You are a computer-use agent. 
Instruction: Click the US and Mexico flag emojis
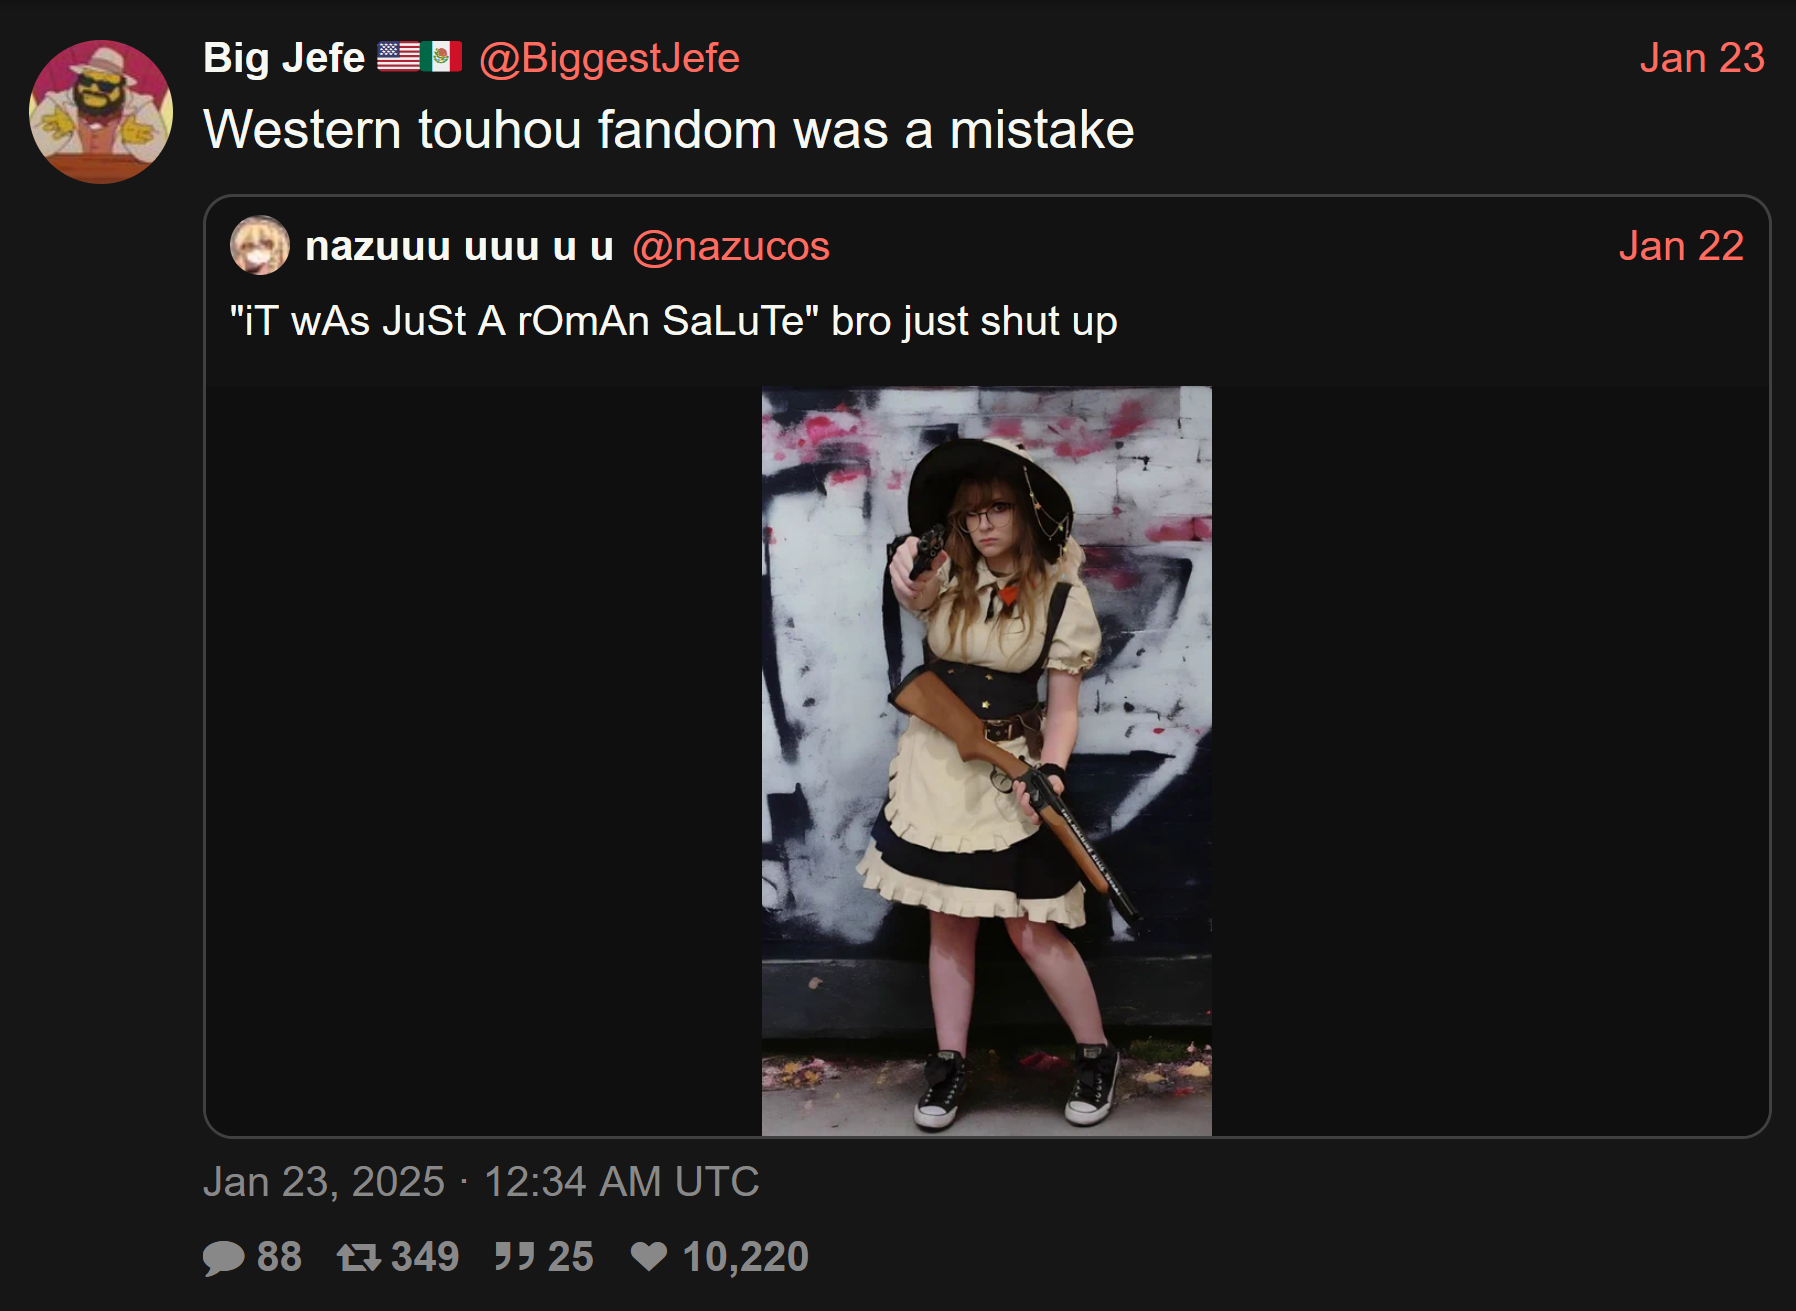click(x=420, y=57)
